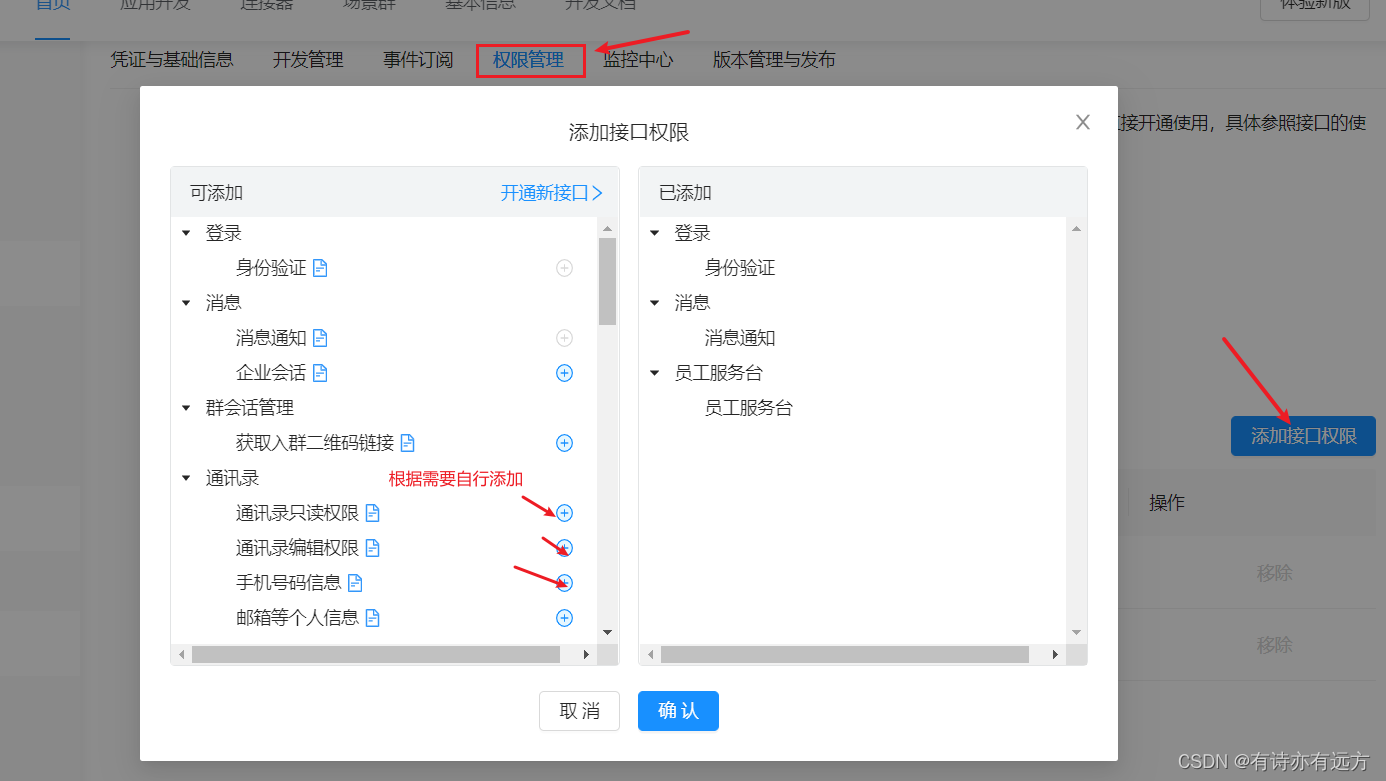The image size is (1386, 781).
Task: Select 邮箱等个人信息 in the list
Action: (x=297, y=618)
